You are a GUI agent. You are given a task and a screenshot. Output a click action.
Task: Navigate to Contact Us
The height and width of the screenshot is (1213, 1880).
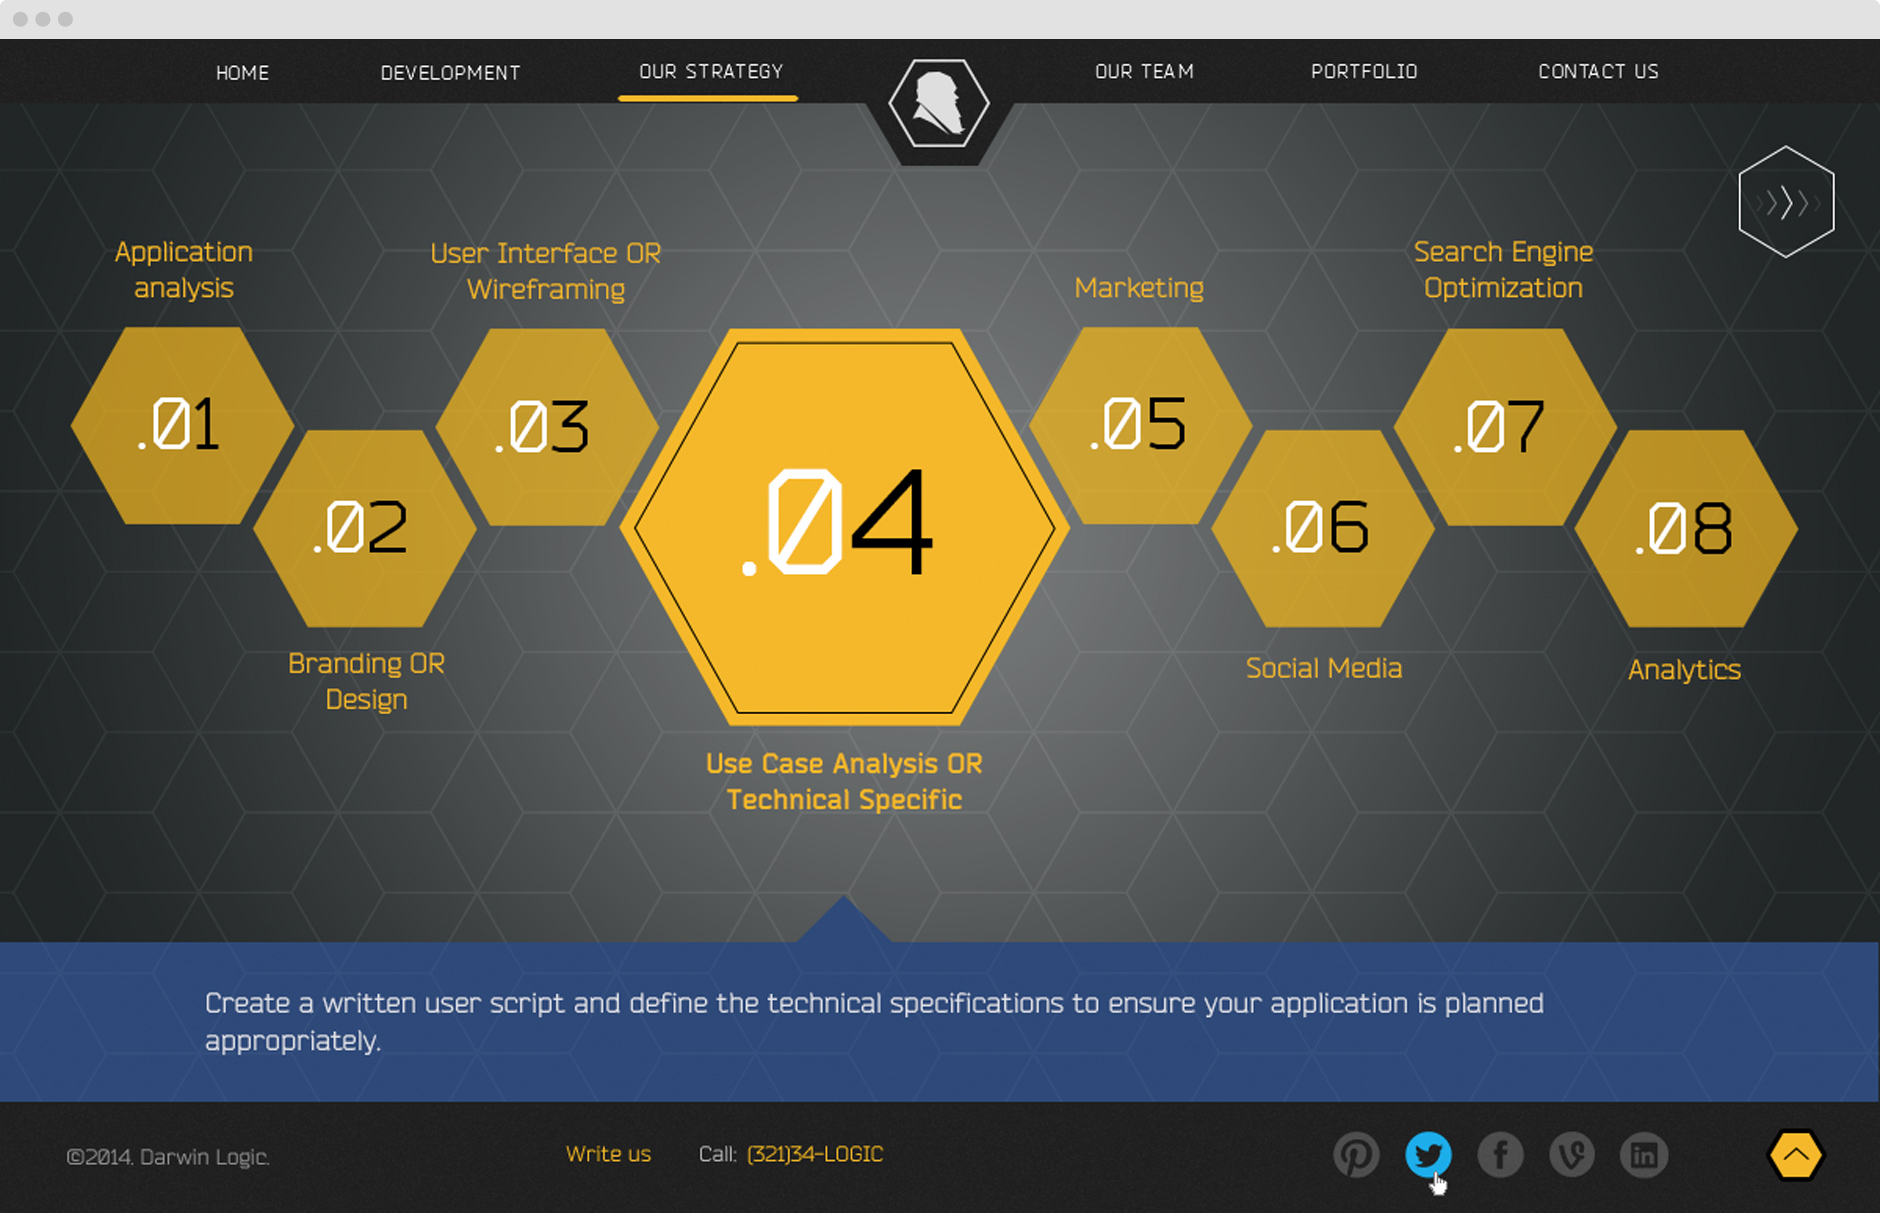click(1598, 72)
